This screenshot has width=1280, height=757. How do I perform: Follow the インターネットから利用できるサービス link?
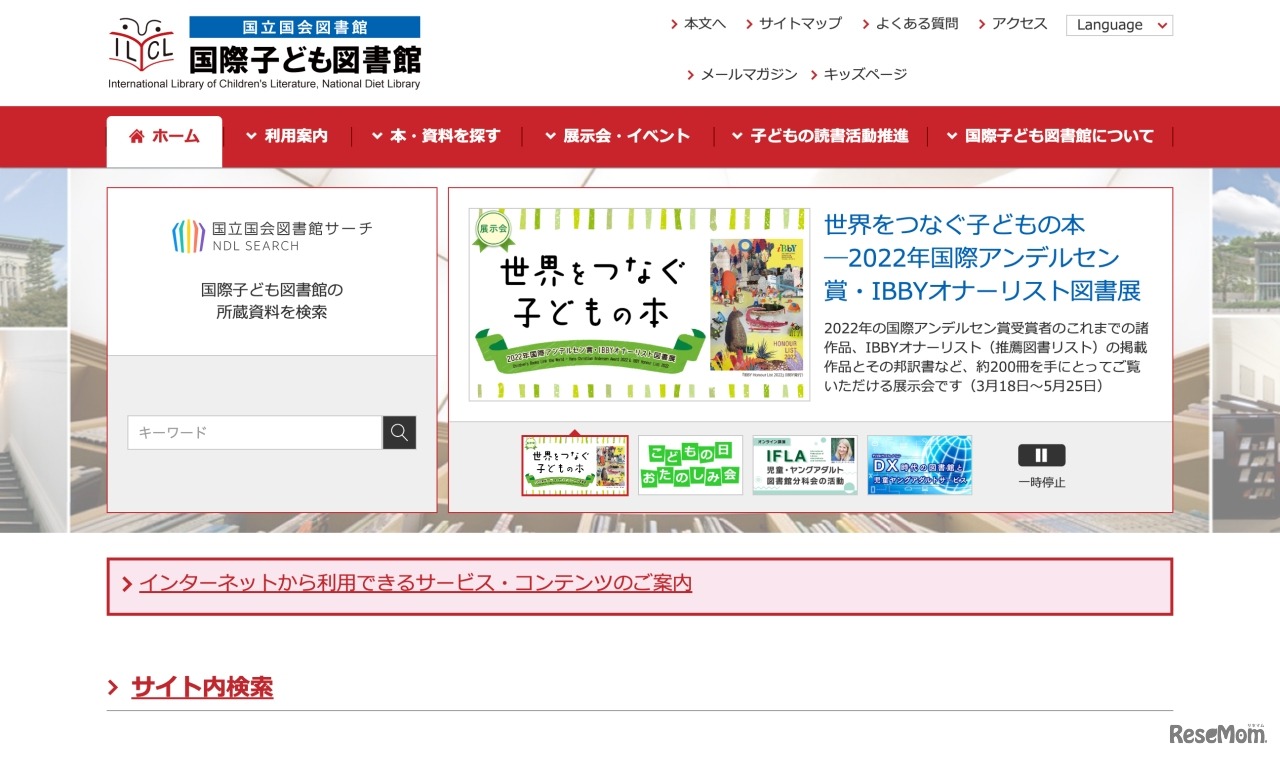(x=415, y=583)
